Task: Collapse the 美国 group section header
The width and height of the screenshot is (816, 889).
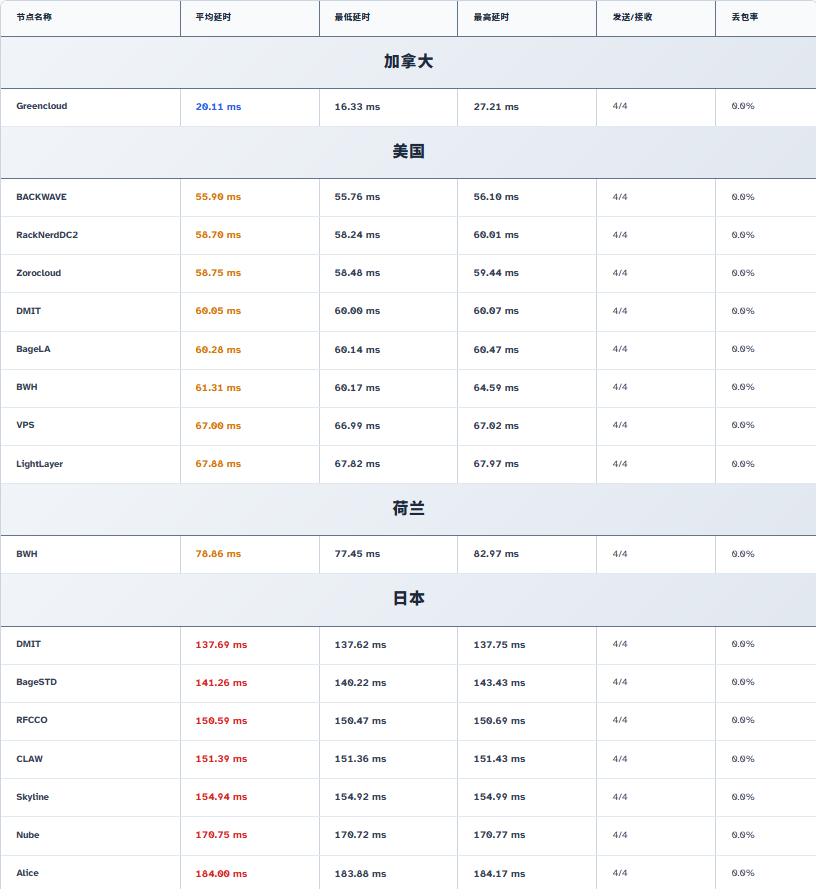Action: pyautogui.click(x=408, y=152)
